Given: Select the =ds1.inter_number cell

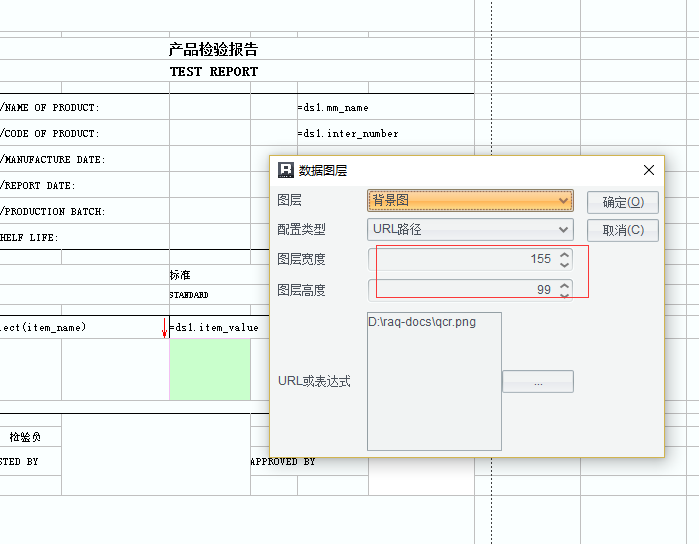Looking at the screenshot, I should tap(348, 133).
